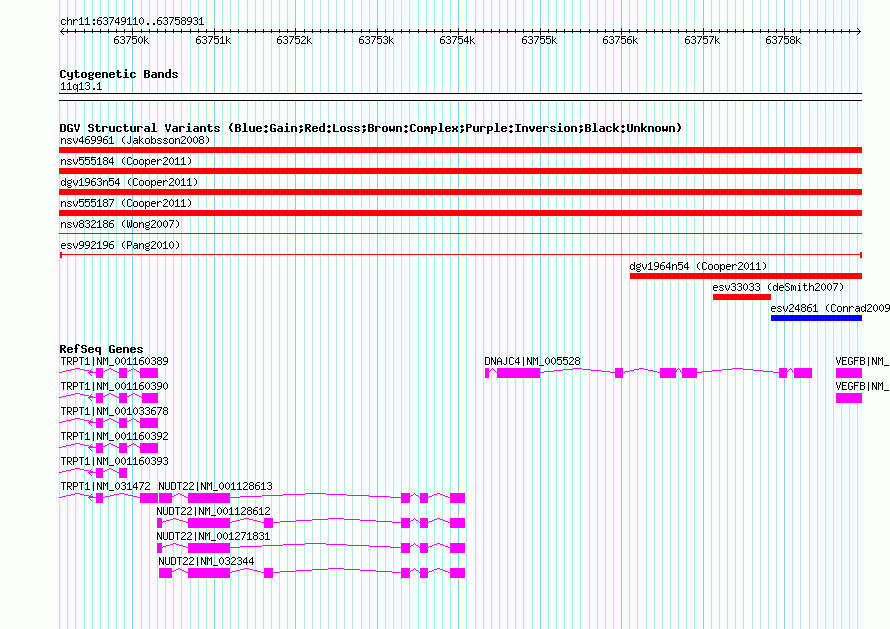890x629 pixels.
Task: Open transcript label TRPT1|NM_001160390
Action: 114,386
